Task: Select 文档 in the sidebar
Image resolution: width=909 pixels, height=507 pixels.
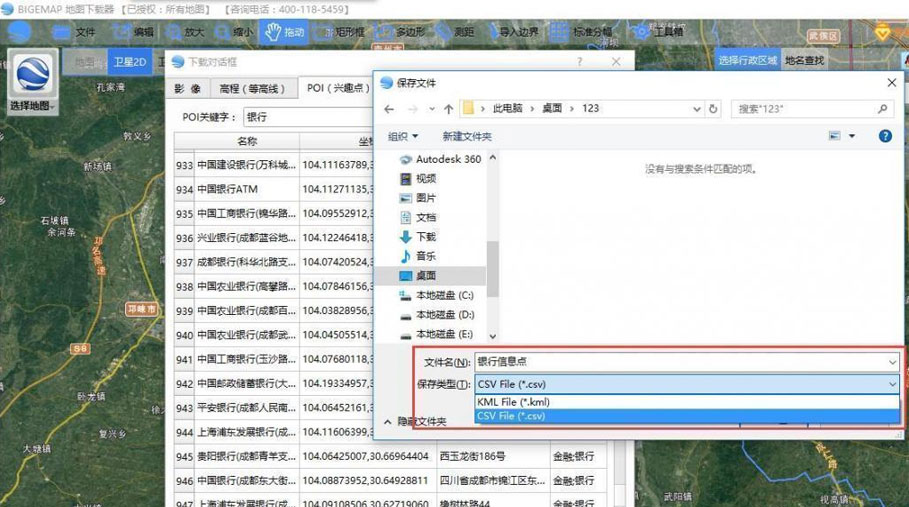Action: pyautogui.click(x=419, y=217)
